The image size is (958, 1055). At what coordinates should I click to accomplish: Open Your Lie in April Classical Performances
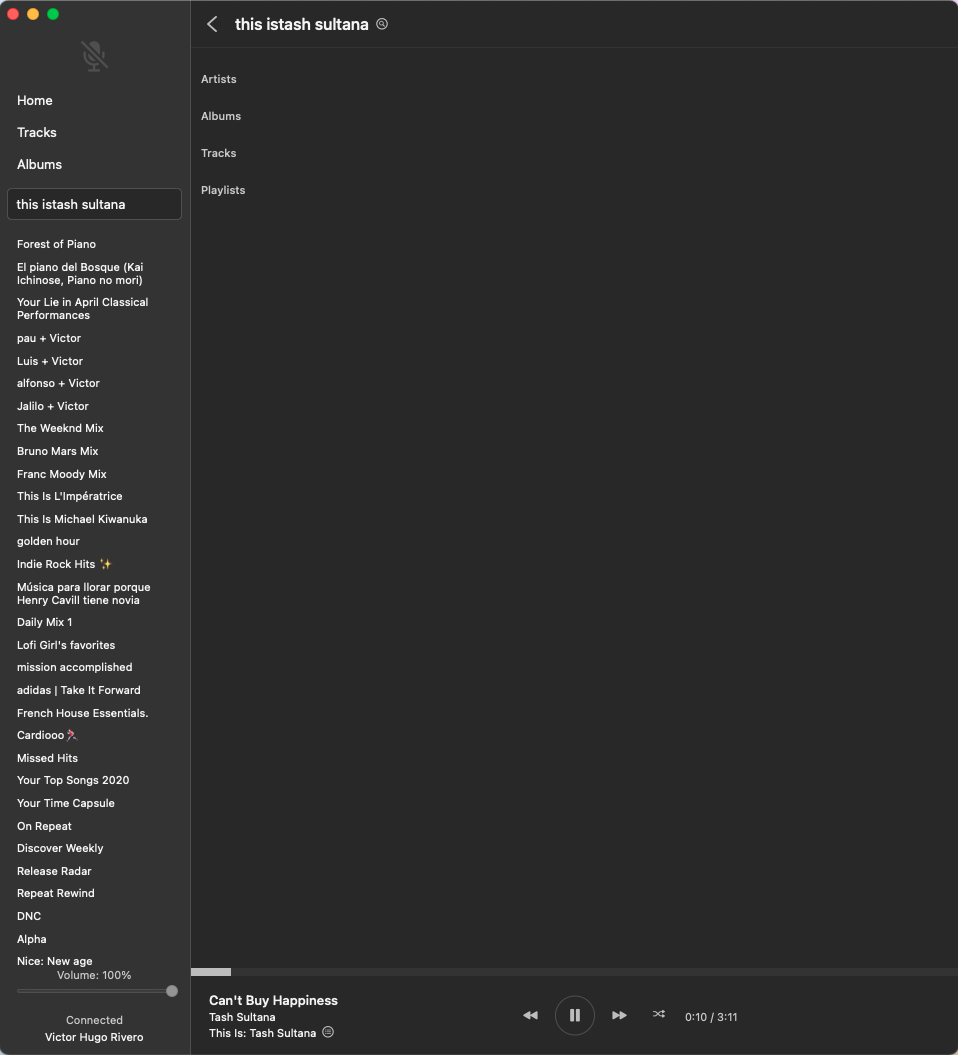[83, 309]
